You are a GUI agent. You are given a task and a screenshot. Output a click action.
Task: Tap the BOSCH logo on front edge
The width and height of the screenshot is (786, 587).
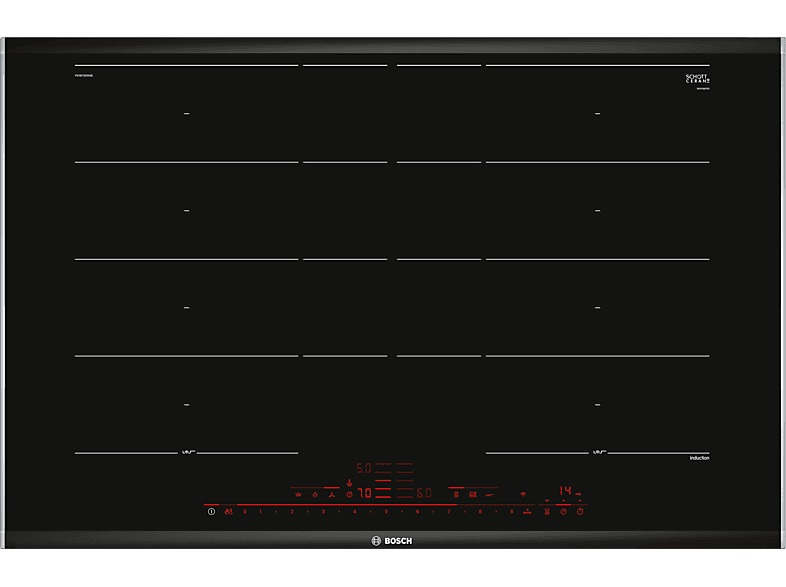click(x=391, y=541)
